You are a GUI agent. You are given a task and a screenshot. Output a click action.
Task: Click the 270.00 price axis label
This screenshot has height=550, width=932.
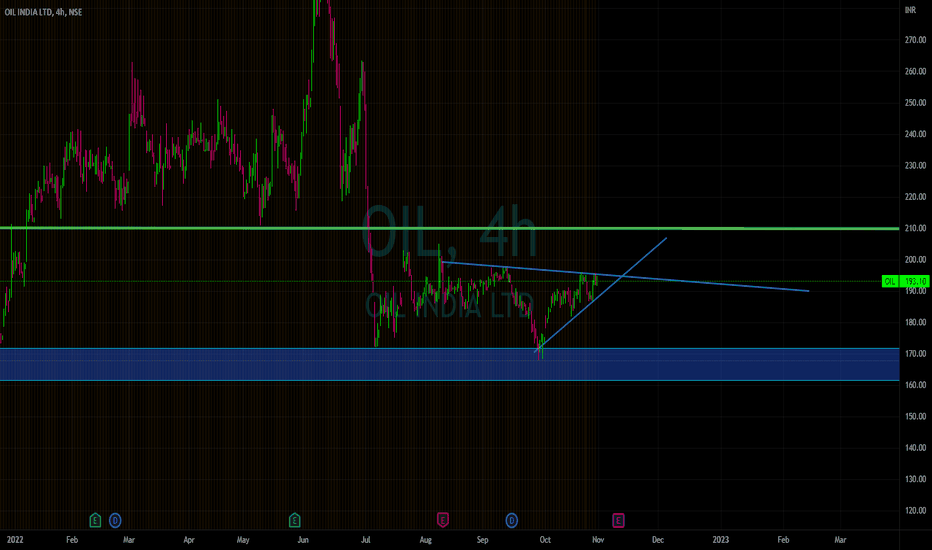[x=915, y=40]
